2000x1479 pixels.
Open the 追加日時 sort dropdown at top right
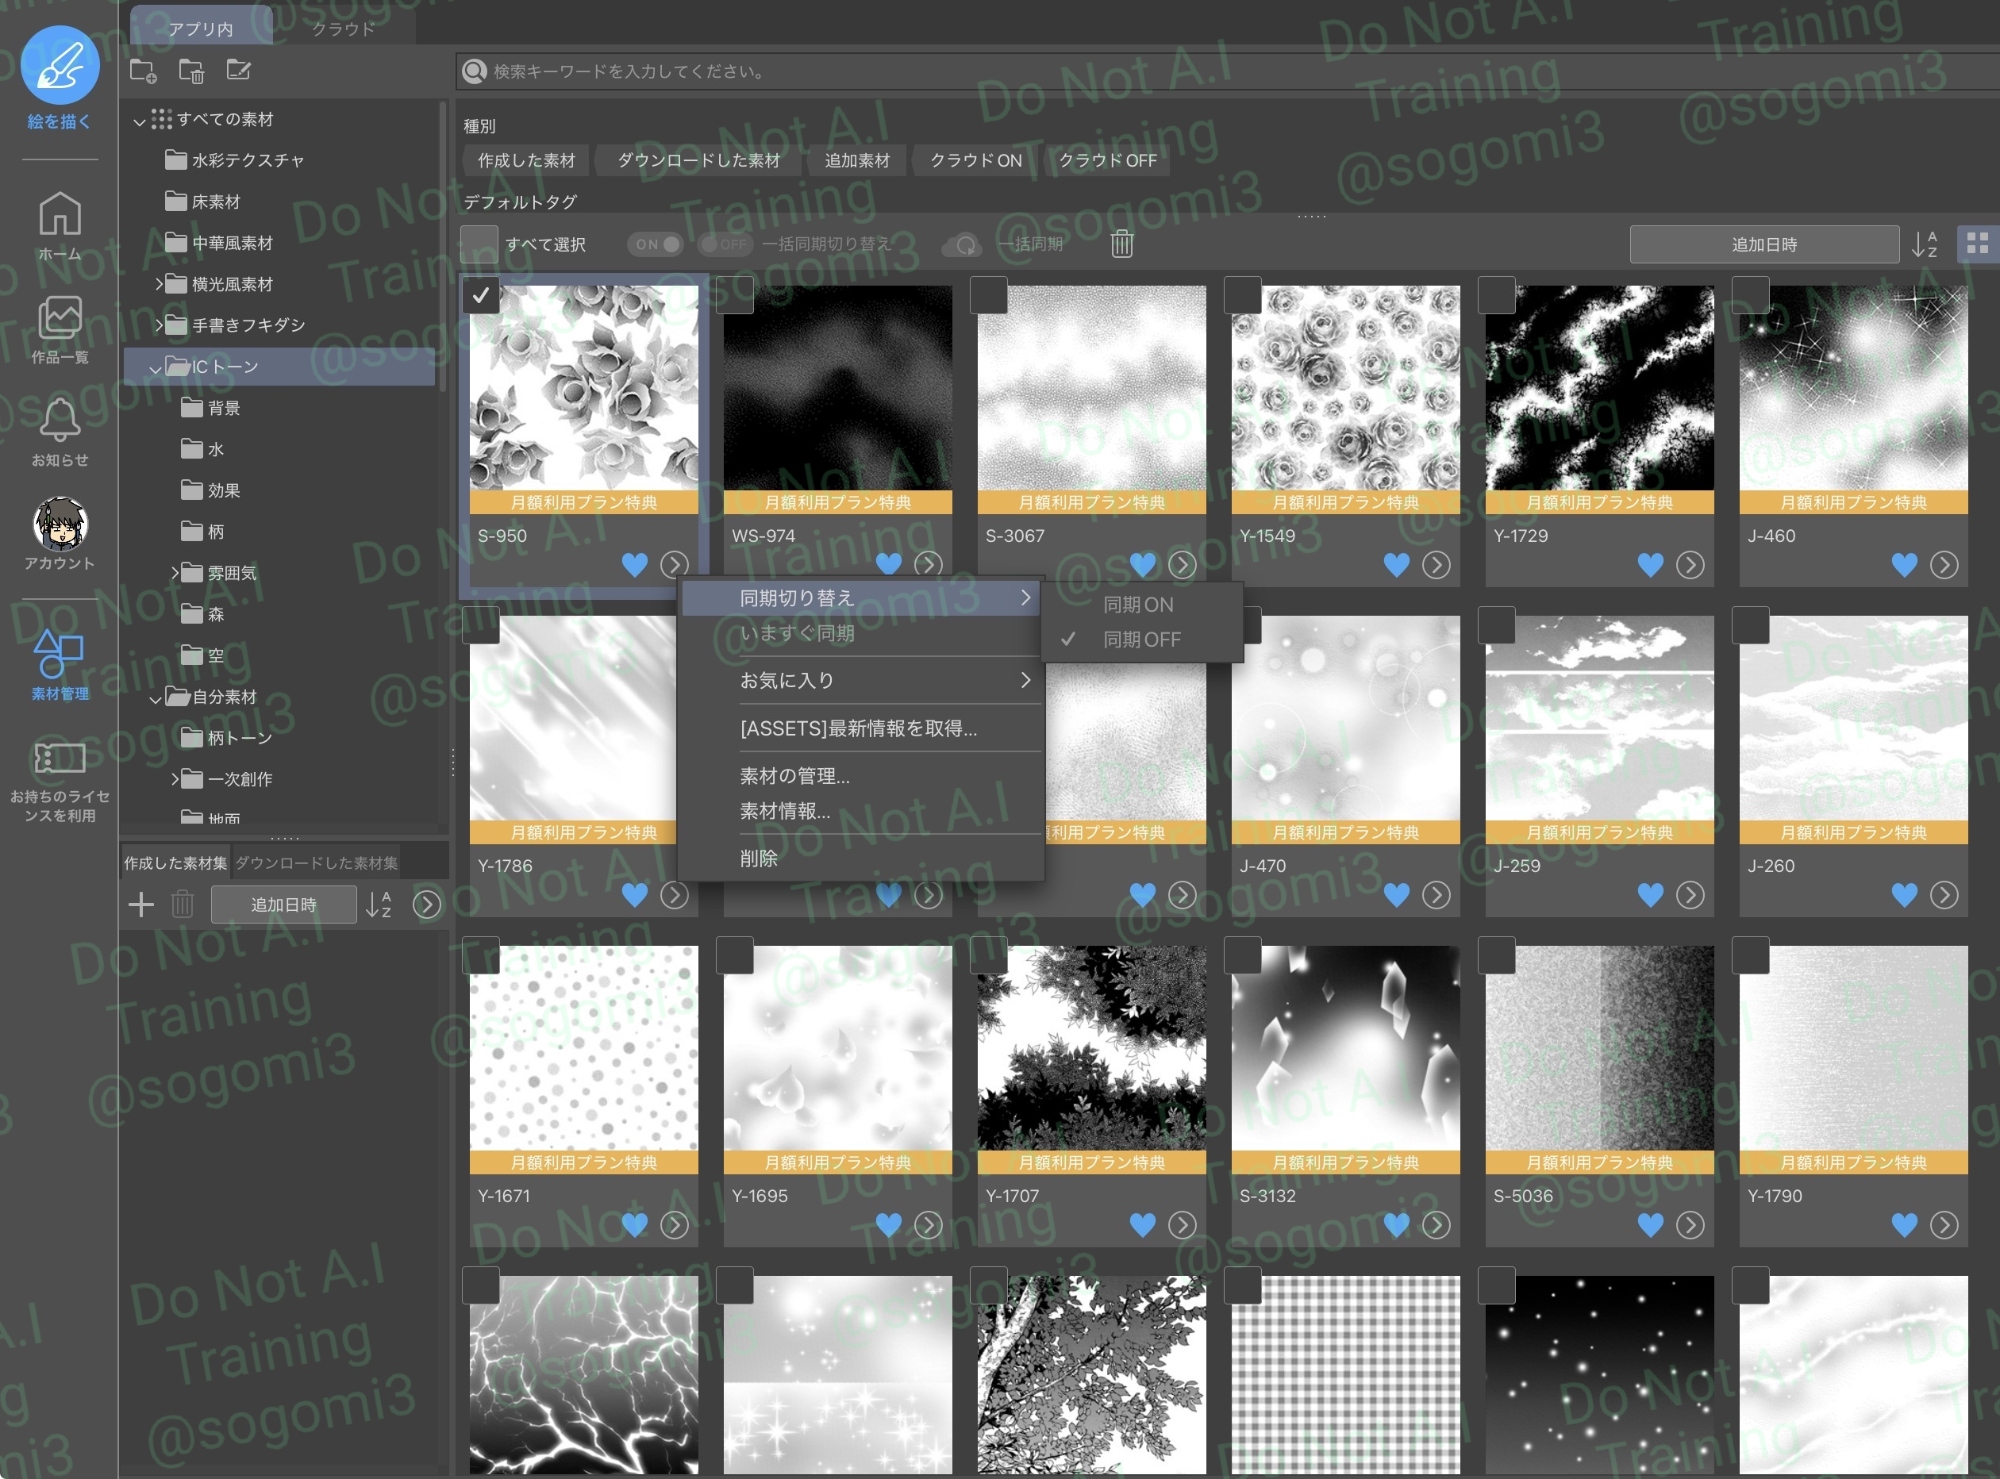1763,244
